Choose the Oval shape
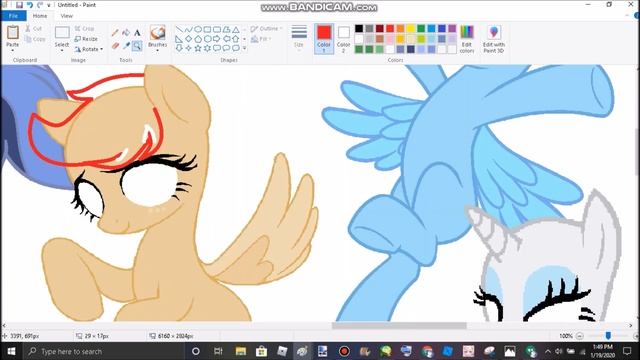Viewport: 640px width, 360px height. pyautogui.click(x=198, y=30)
